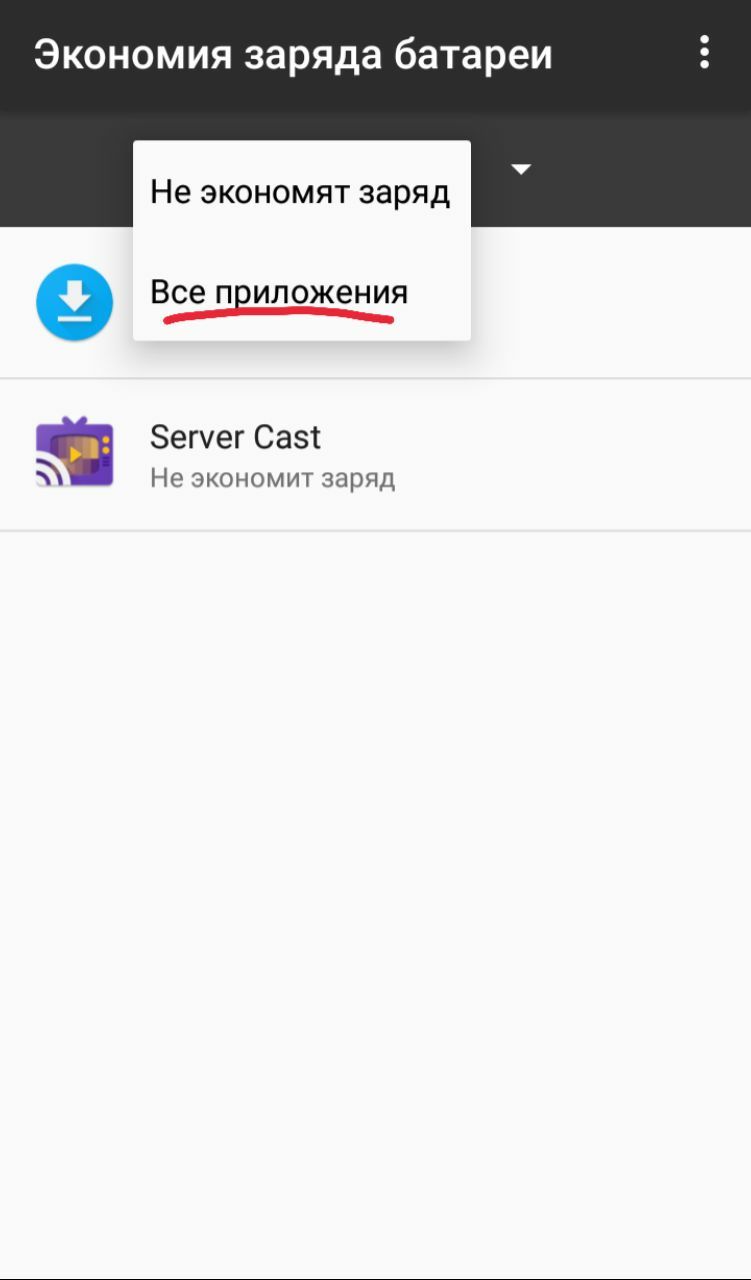Tap the divider line below Server Cast
The image size is (751, 1280).
(375, 531)
